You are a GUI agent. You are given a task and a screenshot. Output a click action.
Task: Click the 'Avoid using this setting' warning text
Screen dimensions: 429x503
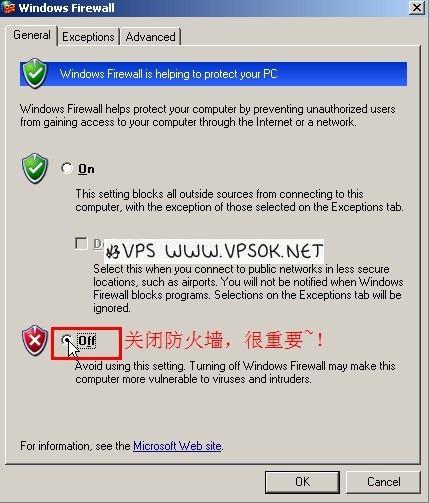pyautogui.click(x=235, y=373)
